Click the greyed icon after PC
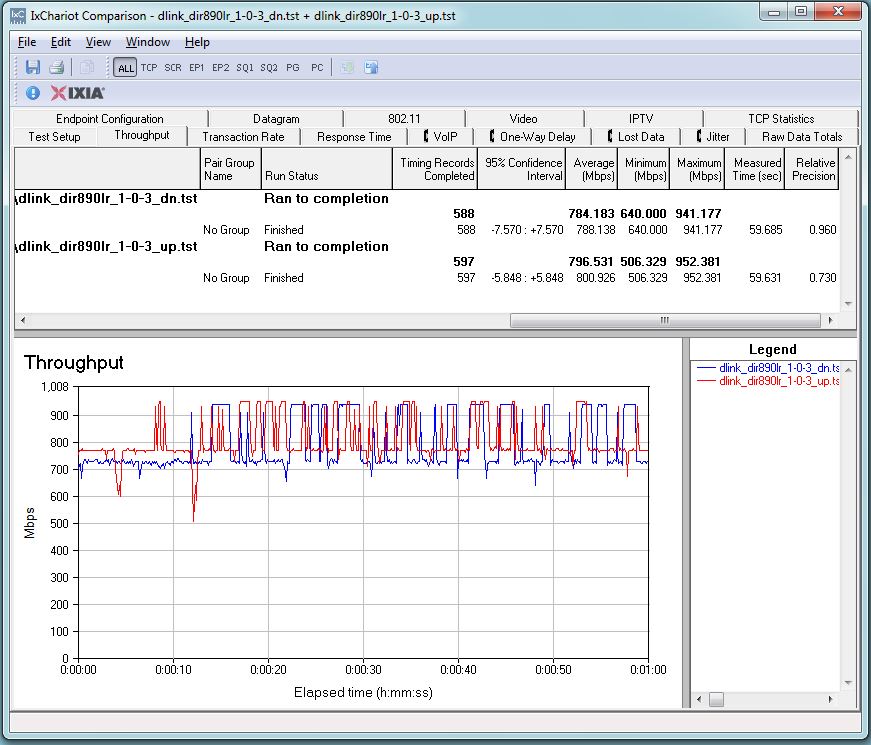871x745 pixels. click(348, 68)
